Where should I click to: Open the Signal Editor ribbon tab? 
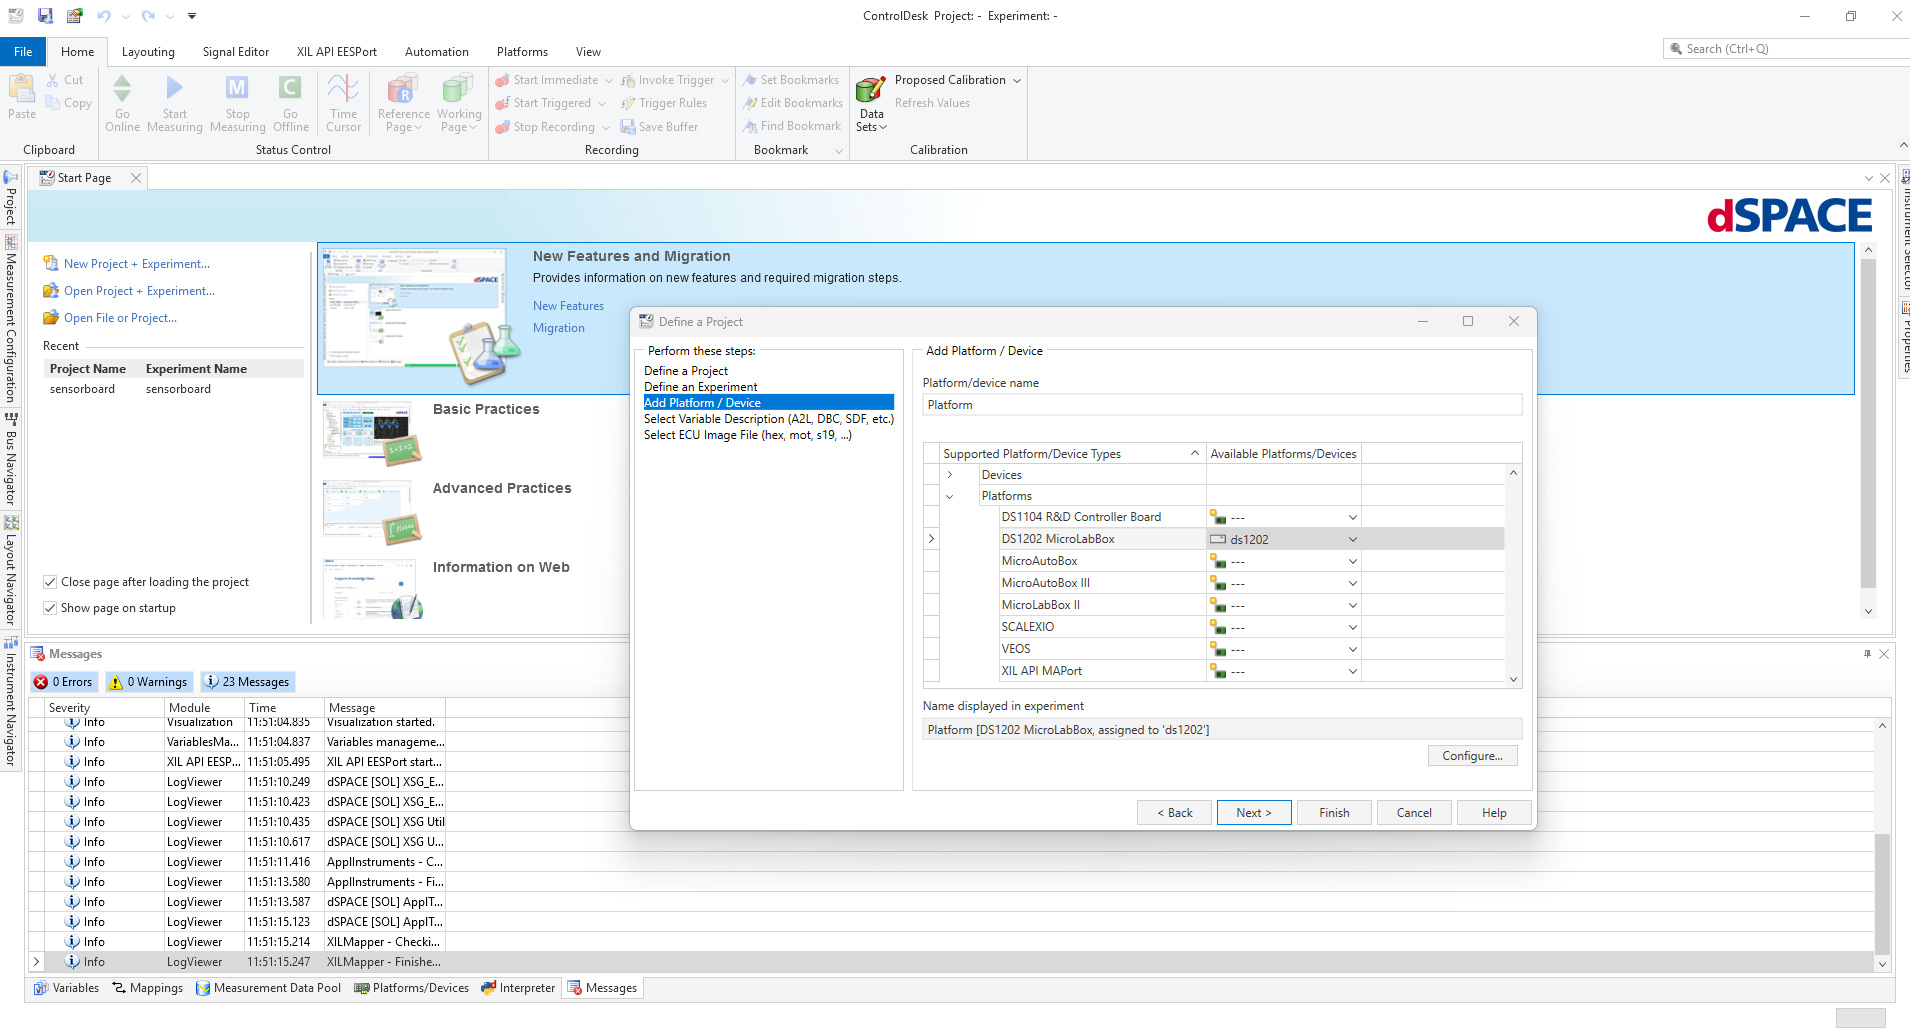tap(235, 52)
